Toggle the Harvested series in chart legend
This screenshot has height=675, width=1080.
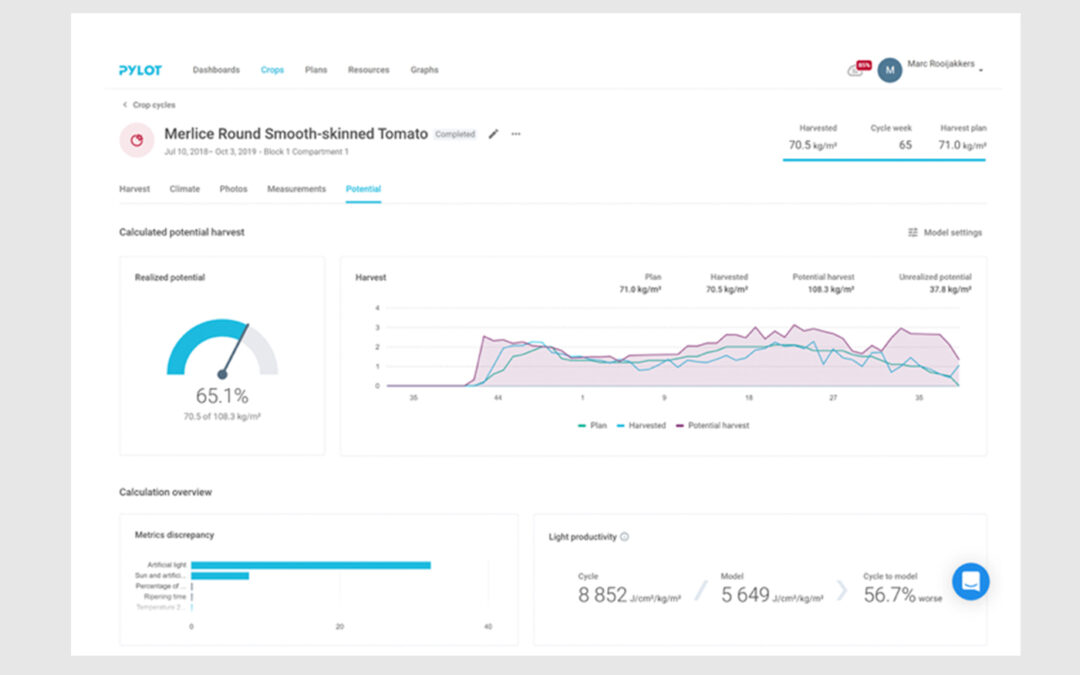coord(641,426)
